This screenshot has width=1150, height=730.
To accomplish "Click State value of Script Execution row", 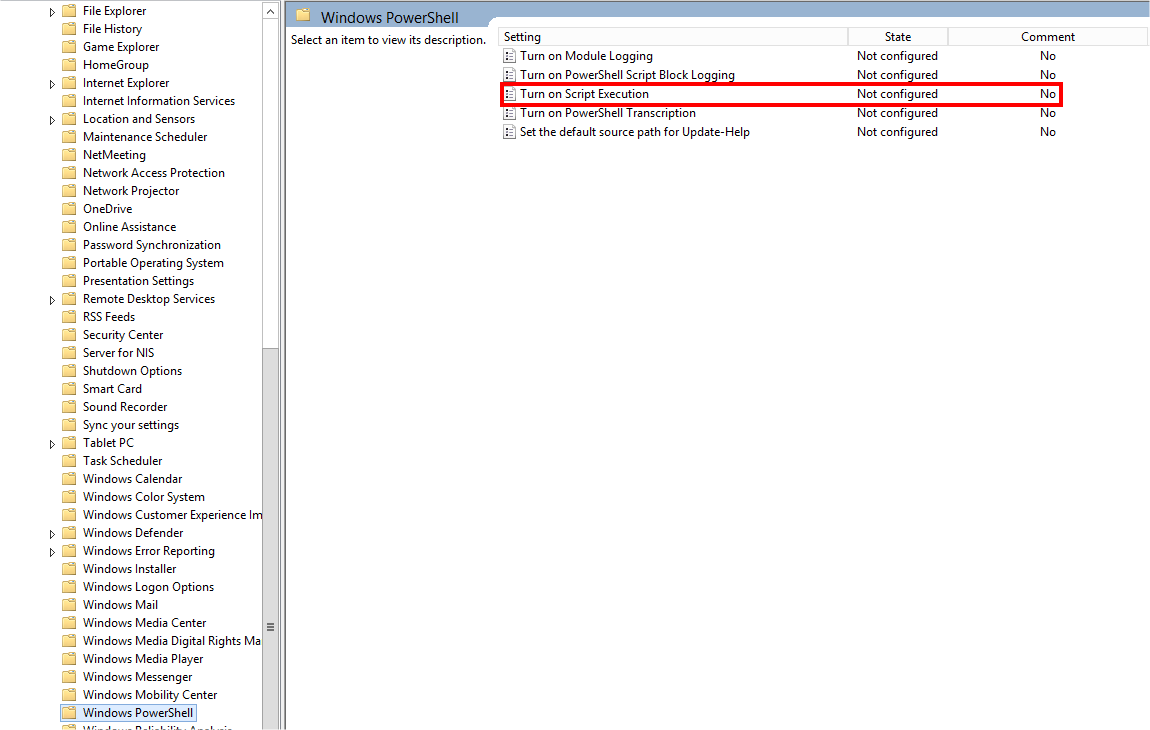I will 897,94.
